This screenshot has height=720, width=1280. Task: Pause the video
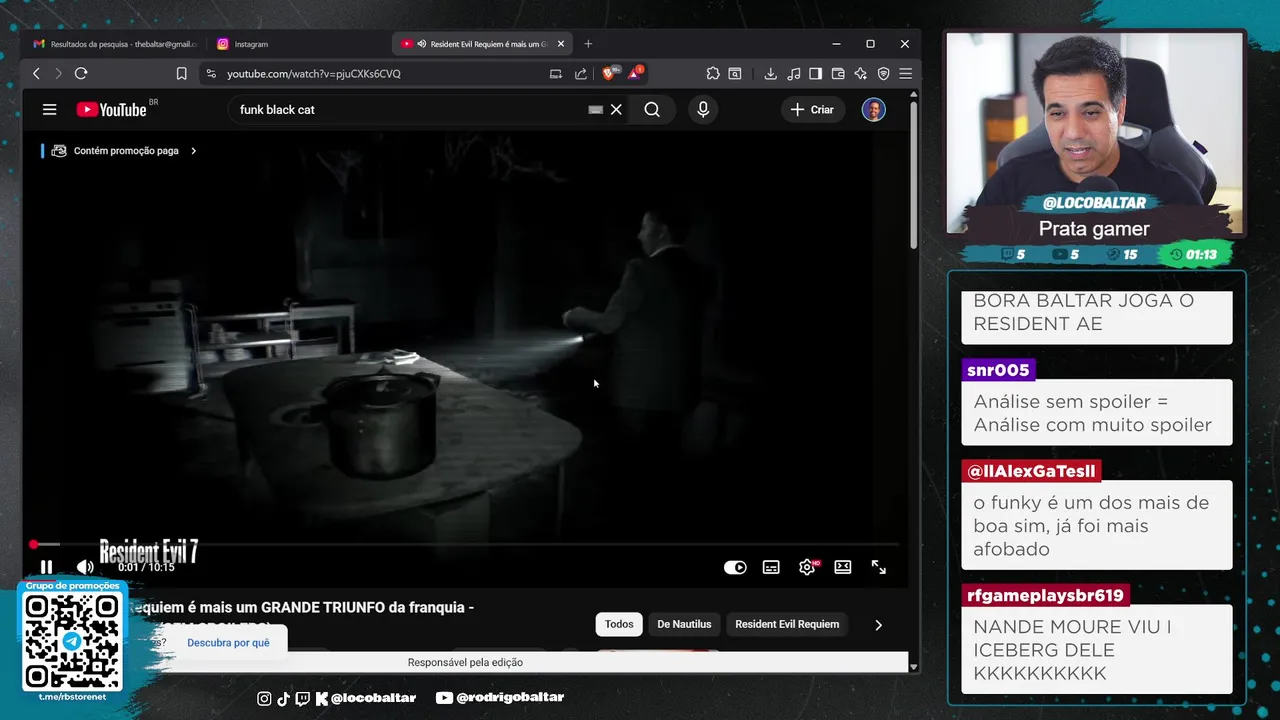(46, 567)
